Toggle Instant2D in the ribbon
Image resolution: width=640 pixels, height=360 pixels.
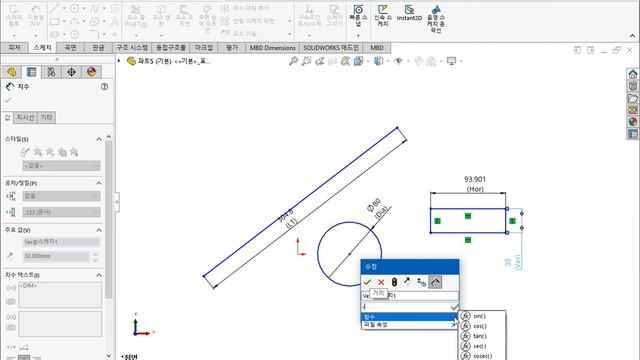click(409, 13)
